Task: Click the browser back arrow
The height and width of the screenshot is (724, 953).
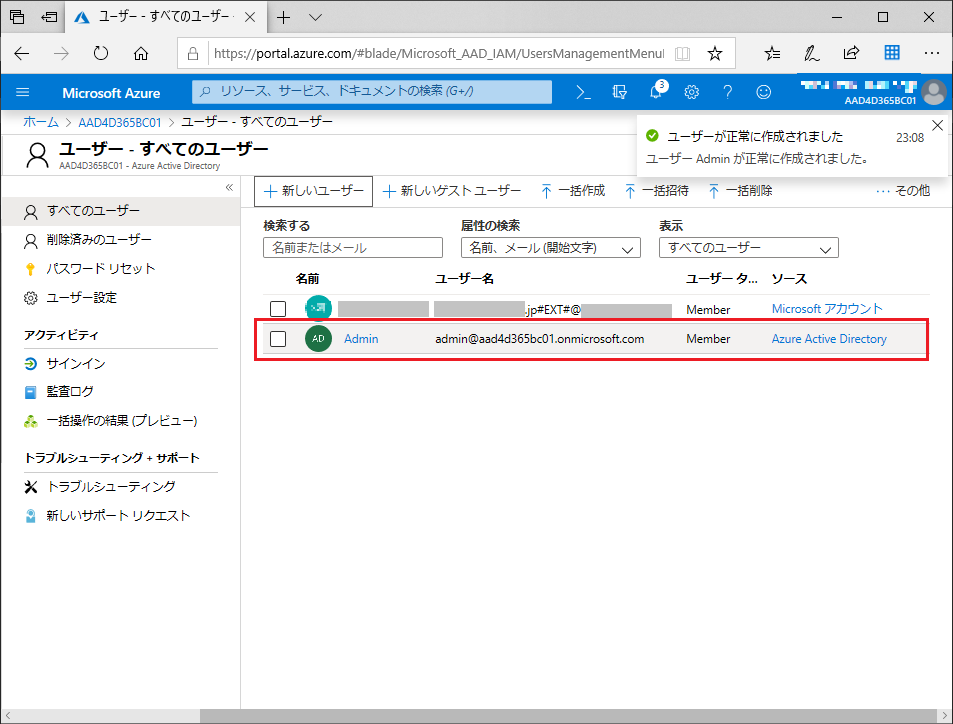Action: pyautogui.click(x=22, y=53)
